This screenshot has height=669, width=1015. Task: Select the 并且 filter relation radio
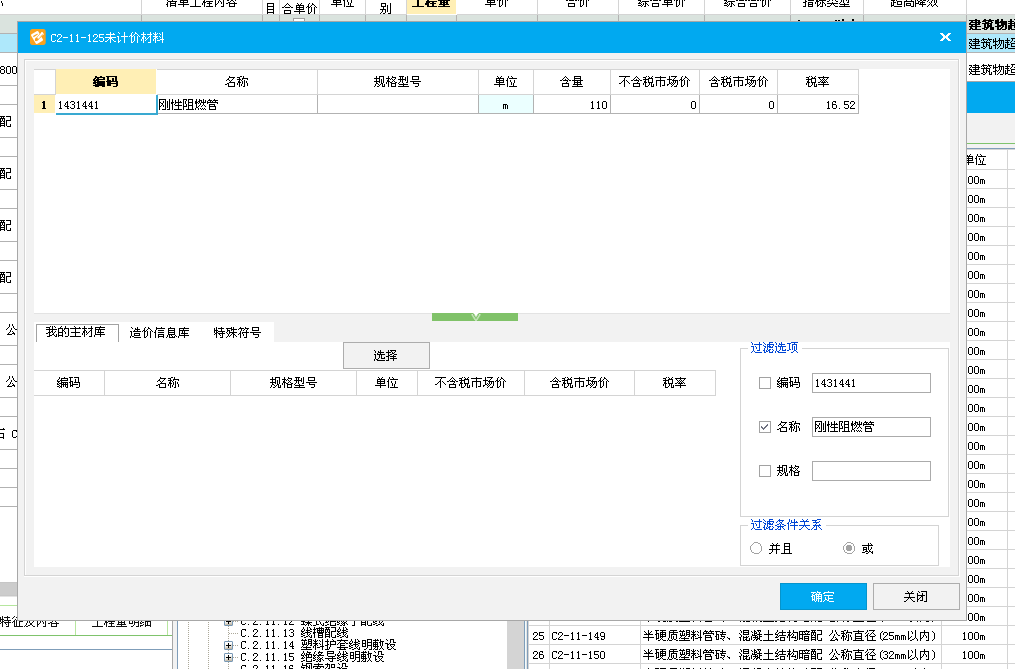tap(756, 549)
